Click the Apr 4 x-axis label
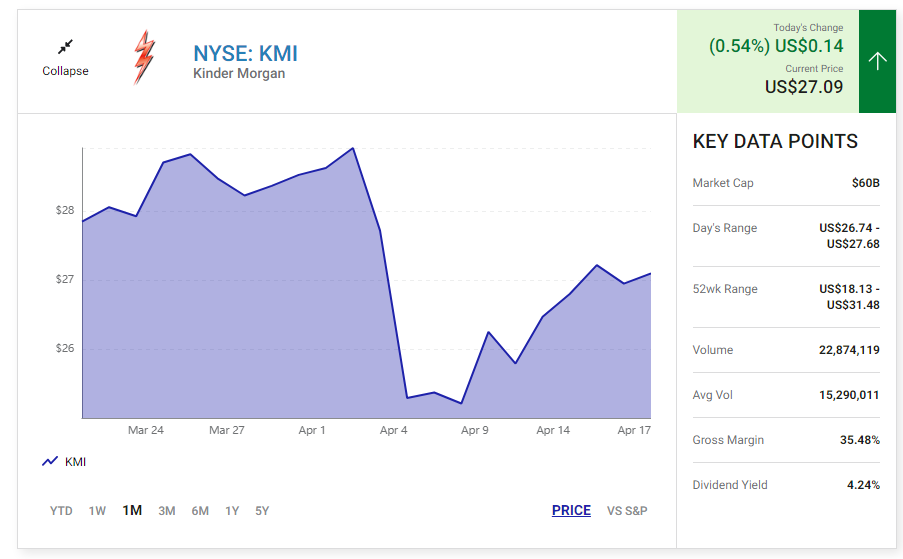This screenshot has width=903, height=559. [x=393, y=430]
